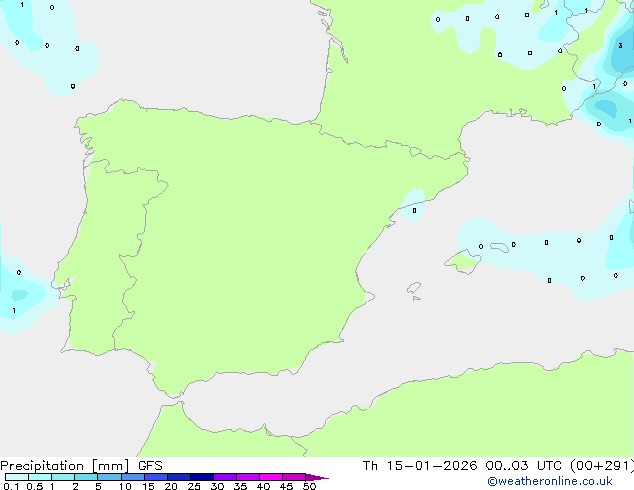This screenshot has height=490, width=634.
Task: Click the '25' legend scale label
Action: coord(194,486)
